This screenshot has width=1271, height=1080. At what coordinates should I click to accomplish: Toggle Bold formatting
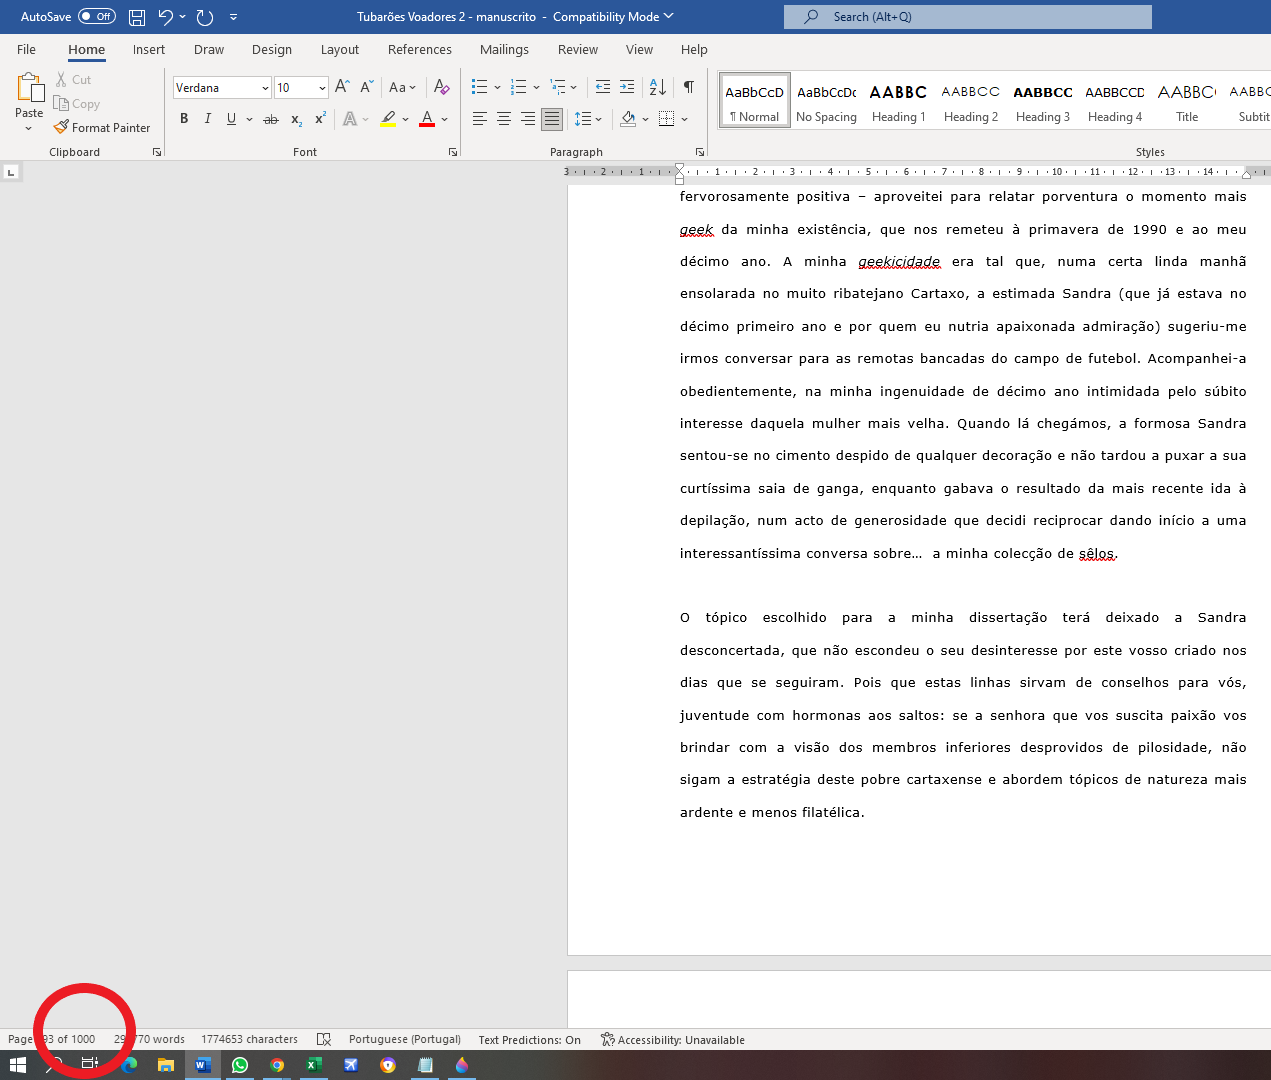click(x=184, y=119)
